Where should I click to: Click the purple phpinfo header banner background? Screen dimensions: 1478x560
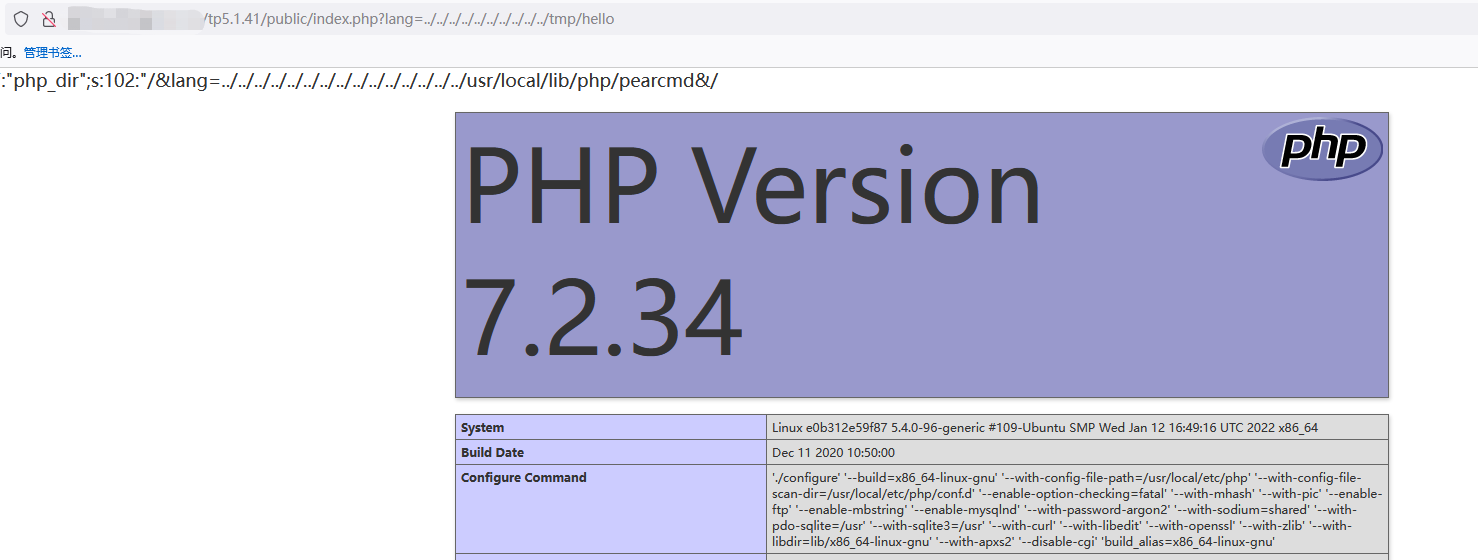click(922, 255)
